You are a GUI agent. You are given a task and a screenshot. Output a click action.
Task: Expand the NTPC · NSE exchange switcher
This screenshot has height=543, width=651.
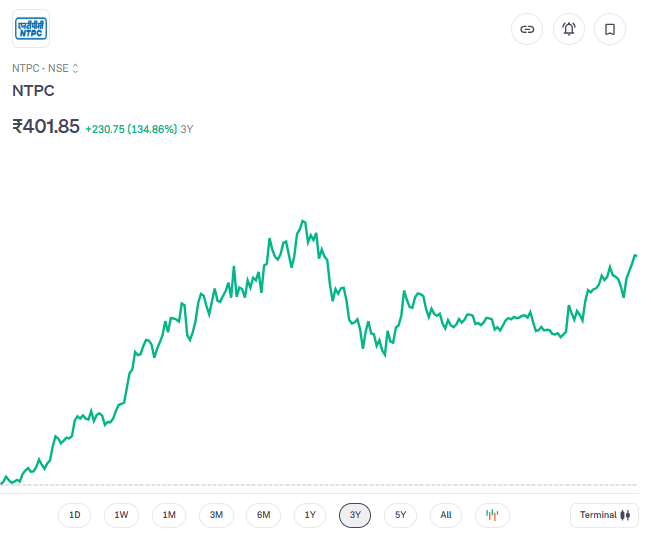coord(45,68)
